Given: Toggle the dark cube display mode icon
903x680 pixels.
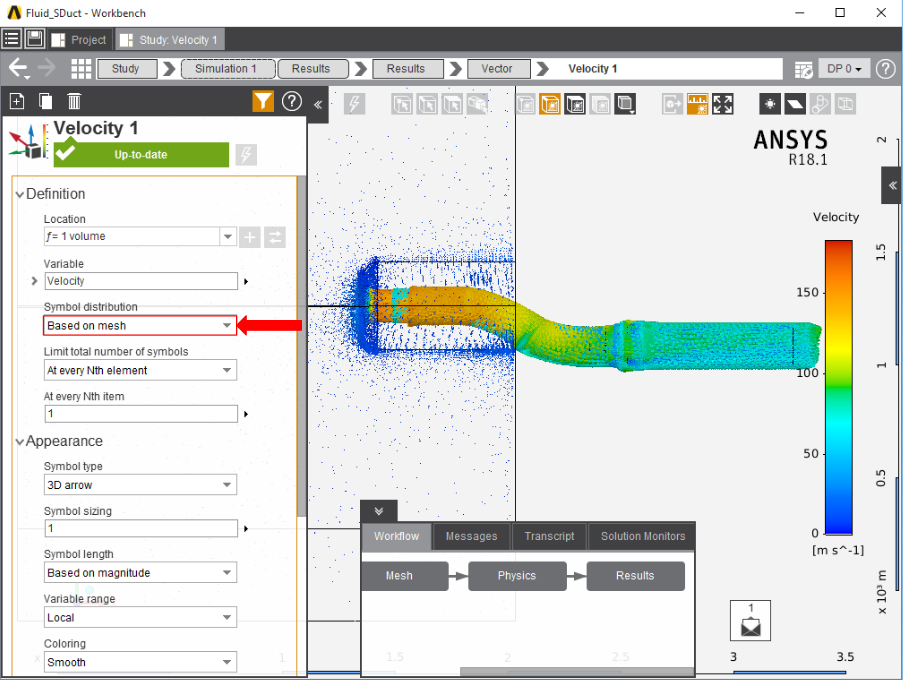Looking at the screenshot, I should pyautogui.click(x=575, y=104).
